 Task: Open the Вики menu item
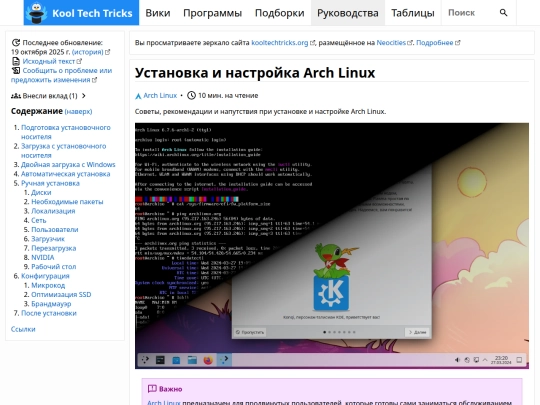coord(158,13)
